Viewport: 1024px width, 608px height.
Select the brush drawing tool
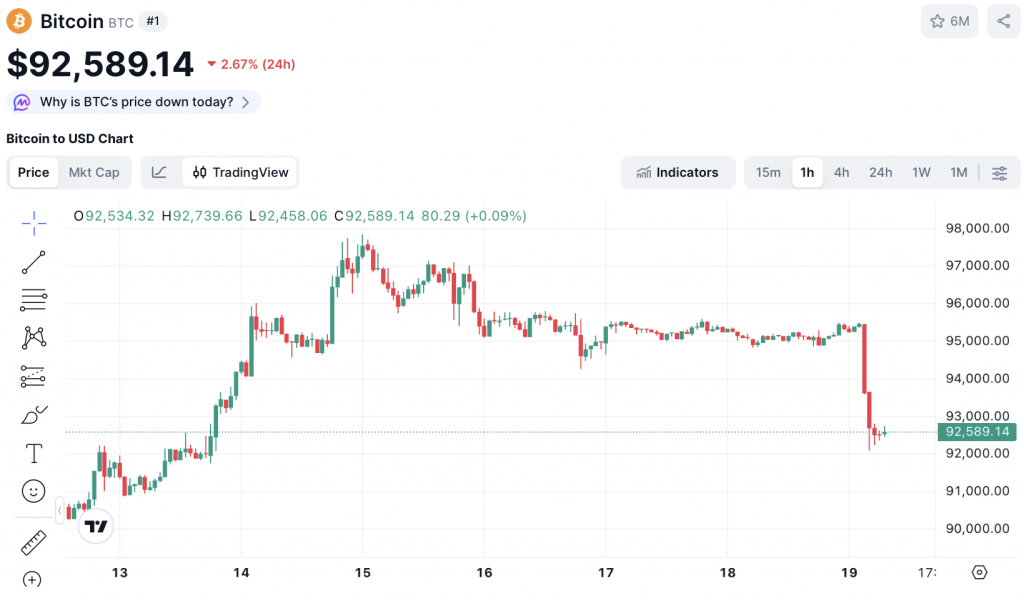(x=34, y=415)
